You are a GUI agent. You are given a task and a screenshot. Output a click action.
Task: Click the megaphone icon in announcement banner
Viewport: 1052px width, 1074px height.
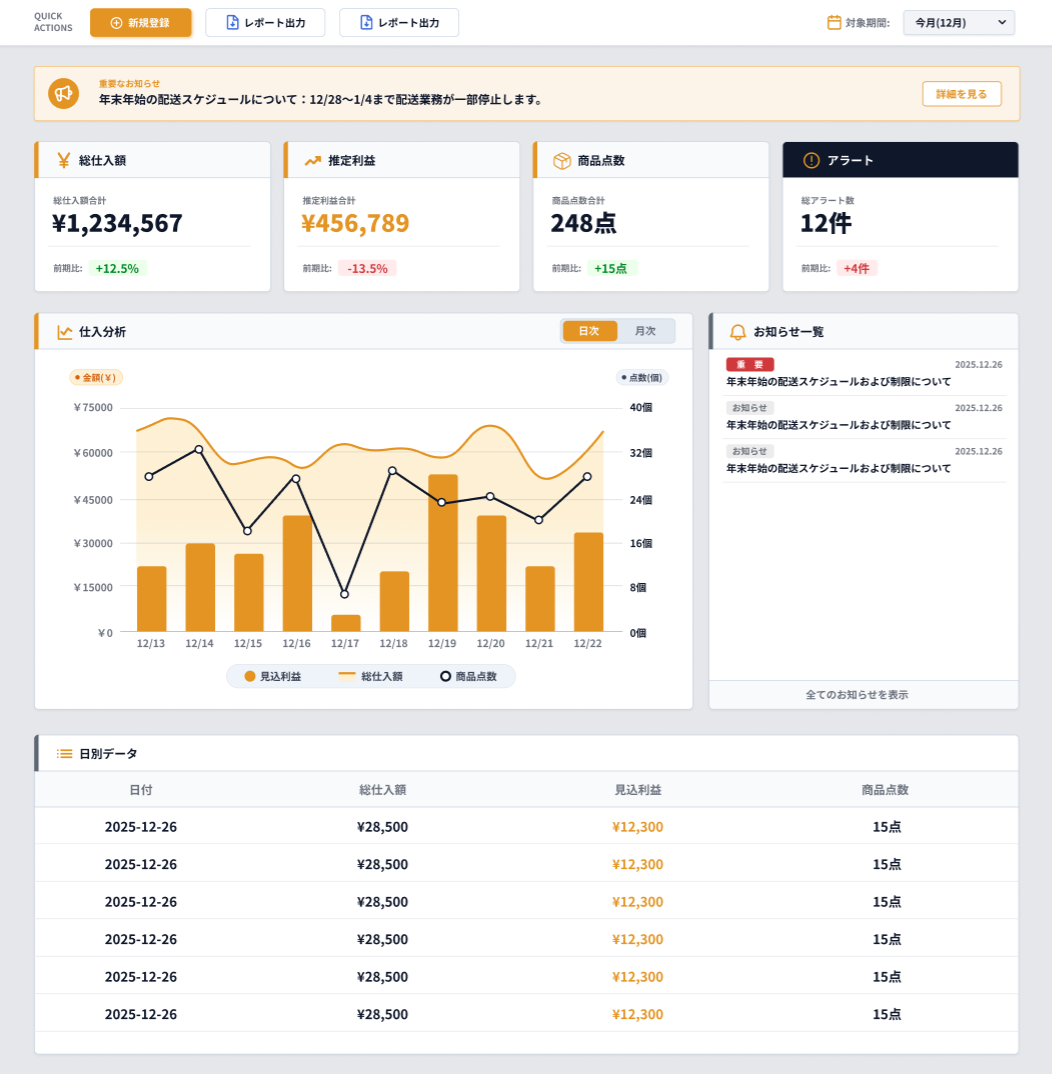pos(64,93)
